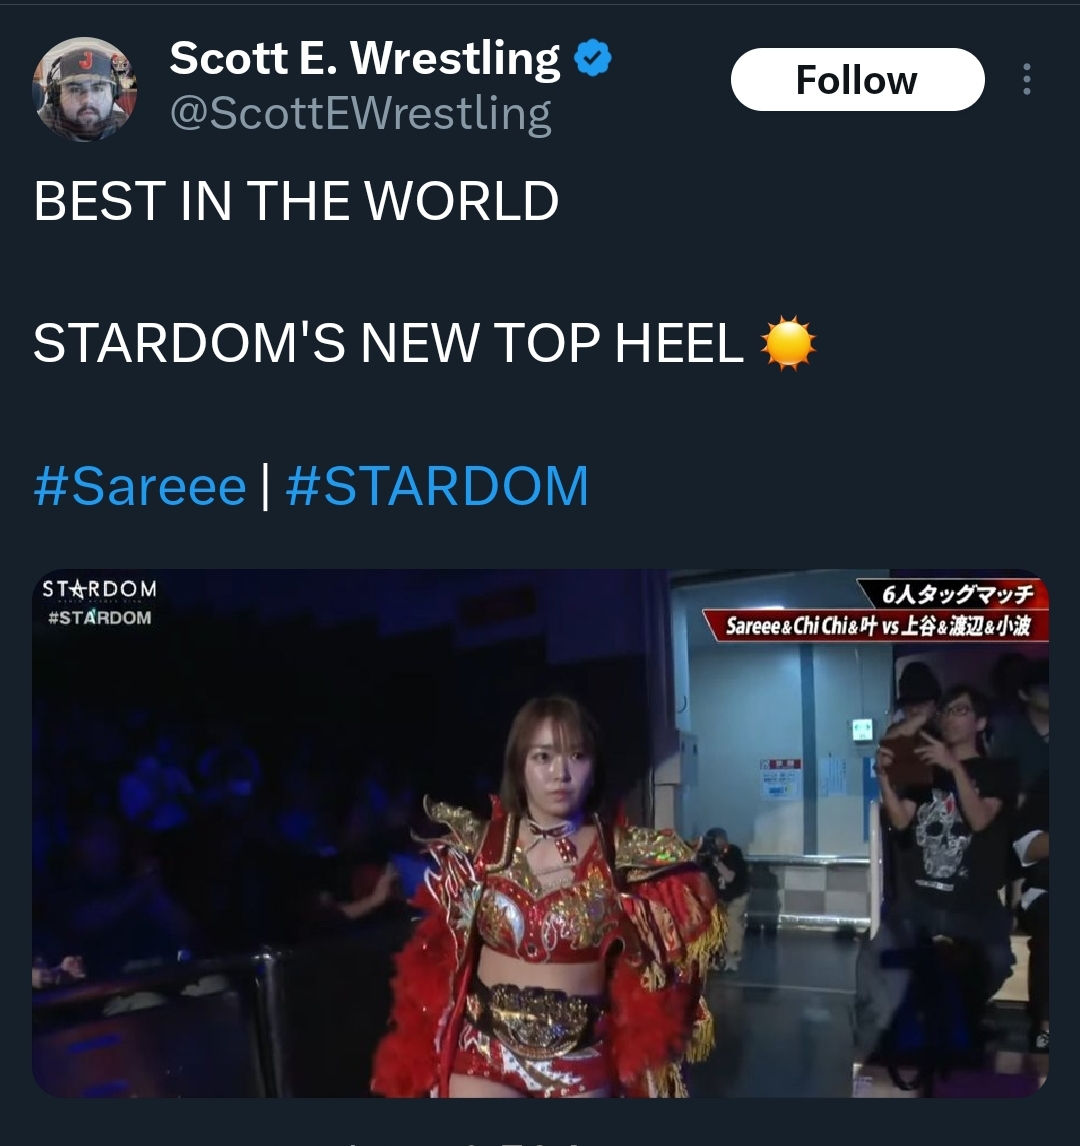Click the sun emoji after TOP HEEL
1080x1146 pixels.
point(788,344)
